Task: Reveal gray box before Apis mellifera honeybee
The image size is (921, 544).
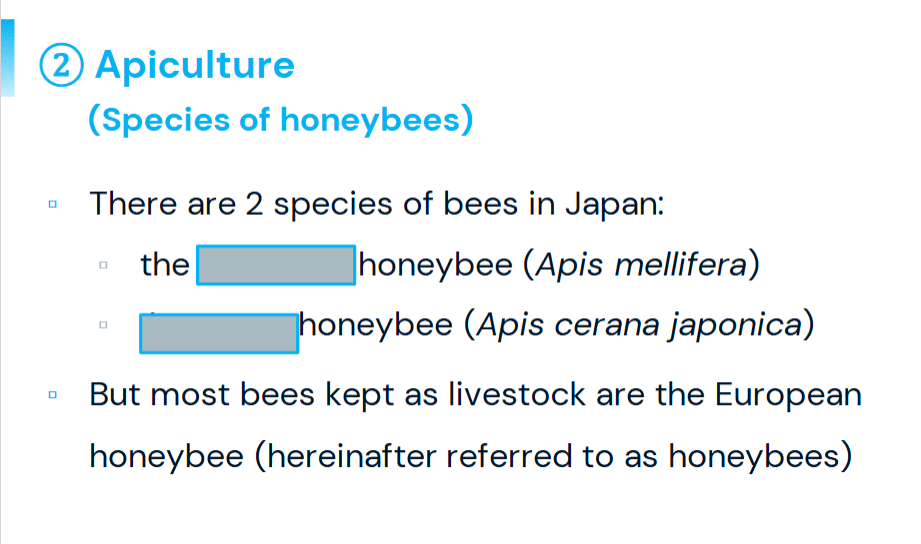Action: (x=276, y=265)
